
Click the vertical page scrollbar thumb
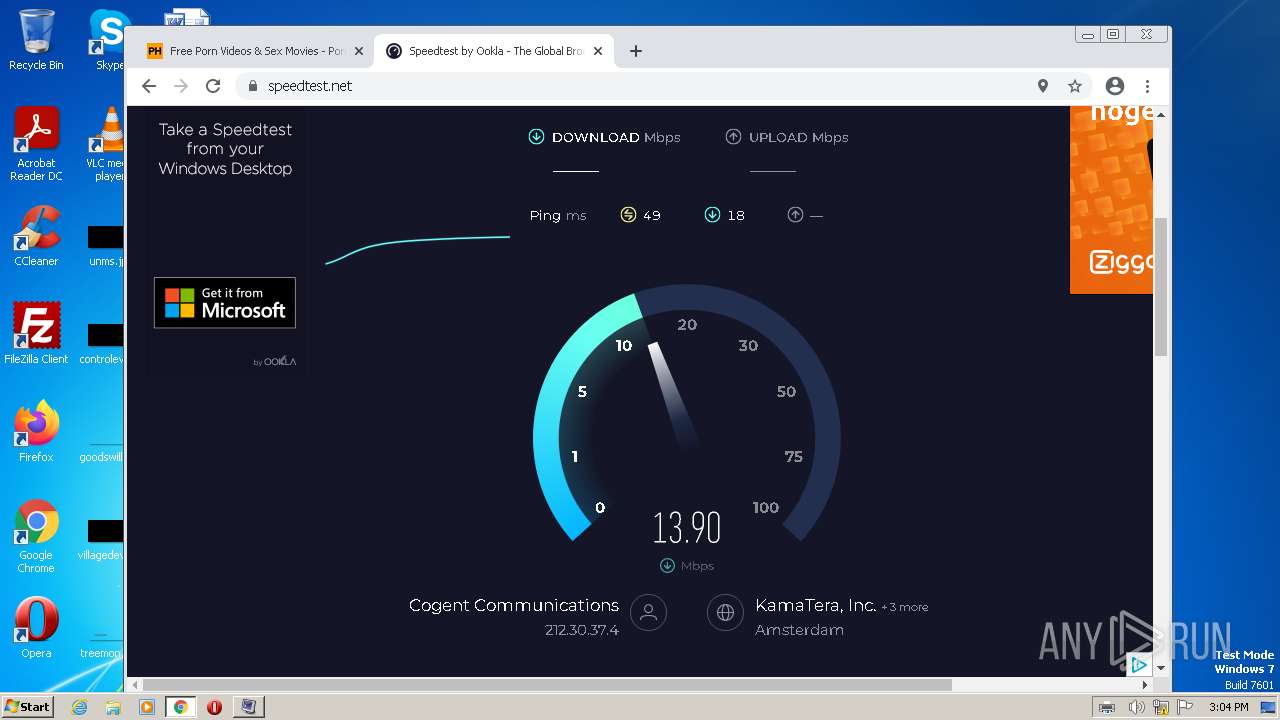pyautogui.click(x=1161, y=286)
